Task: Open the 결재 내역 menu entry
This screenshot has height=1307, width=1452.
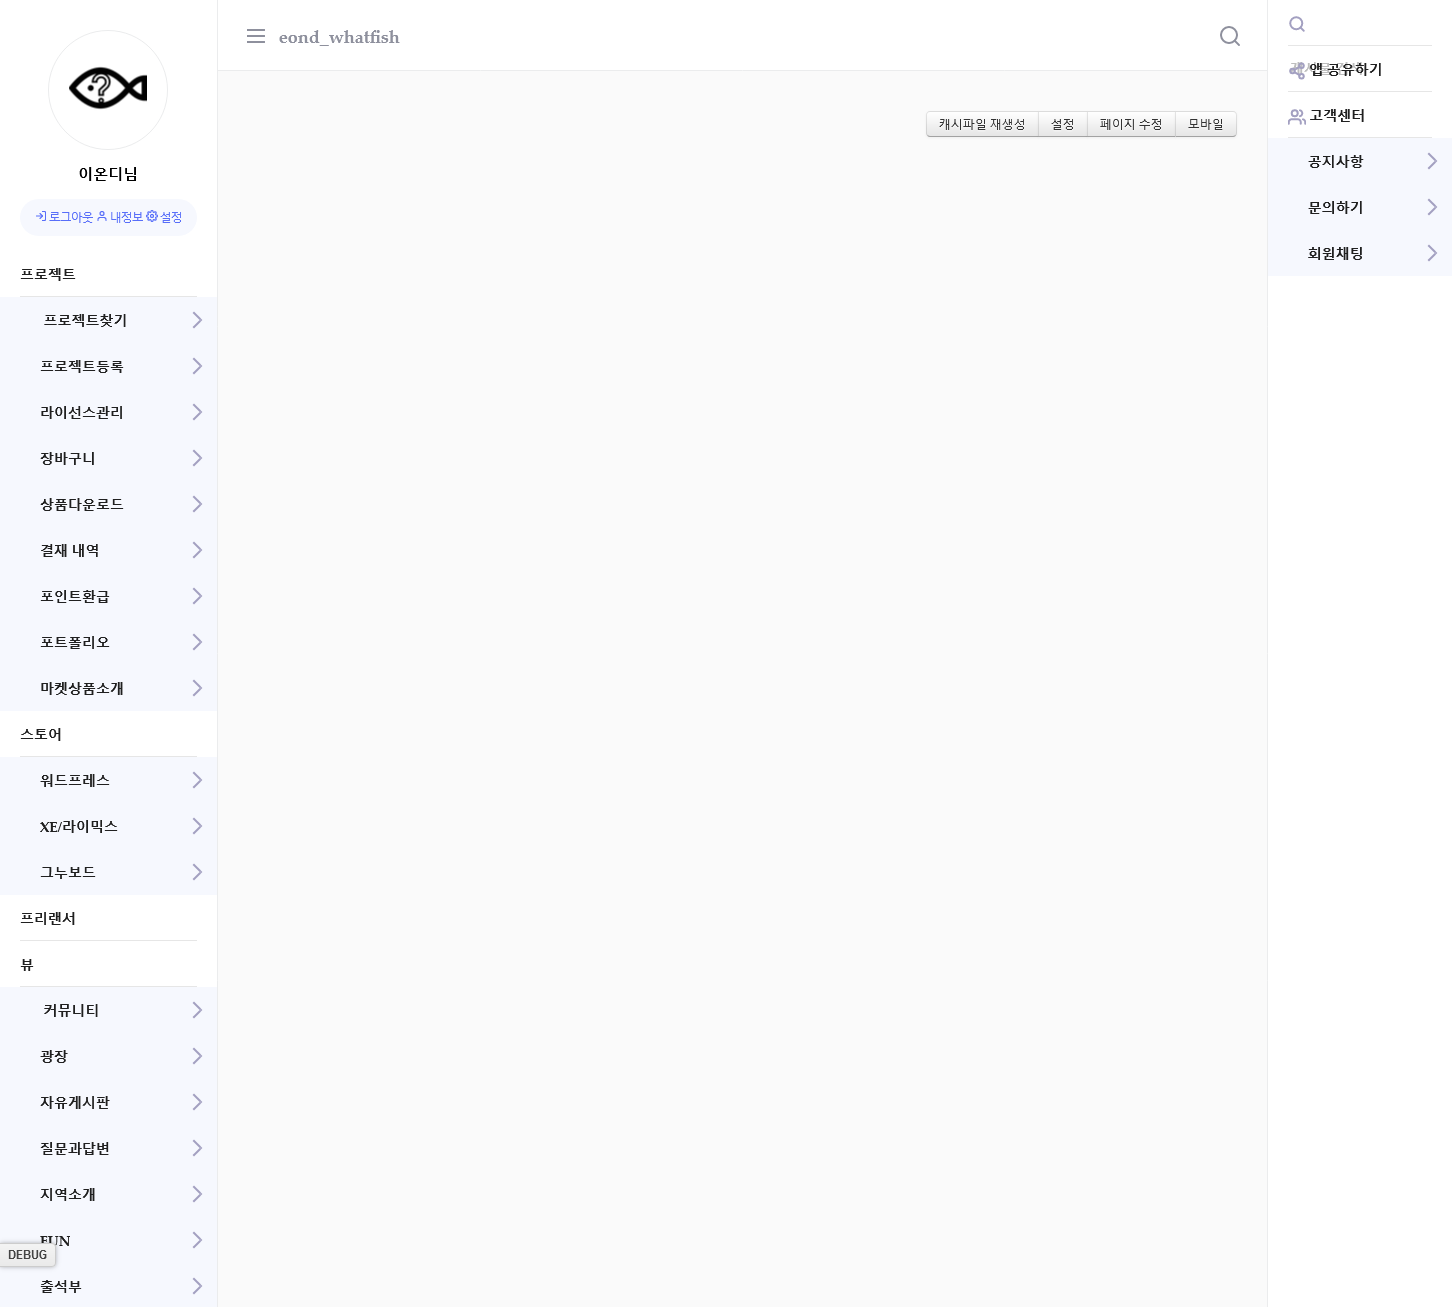Action: point(70,550)
